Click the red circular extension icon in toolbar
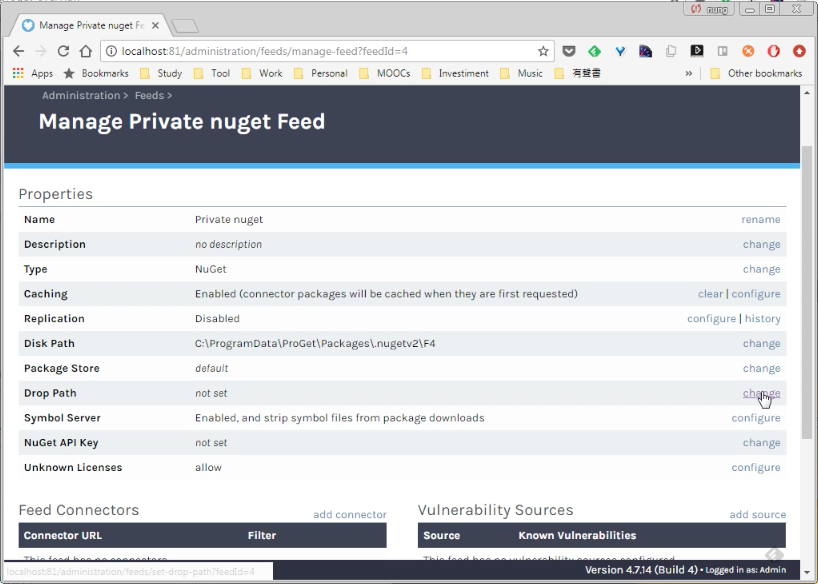Image resolution: width=818 pixels, height=584 pixels. 774,51
